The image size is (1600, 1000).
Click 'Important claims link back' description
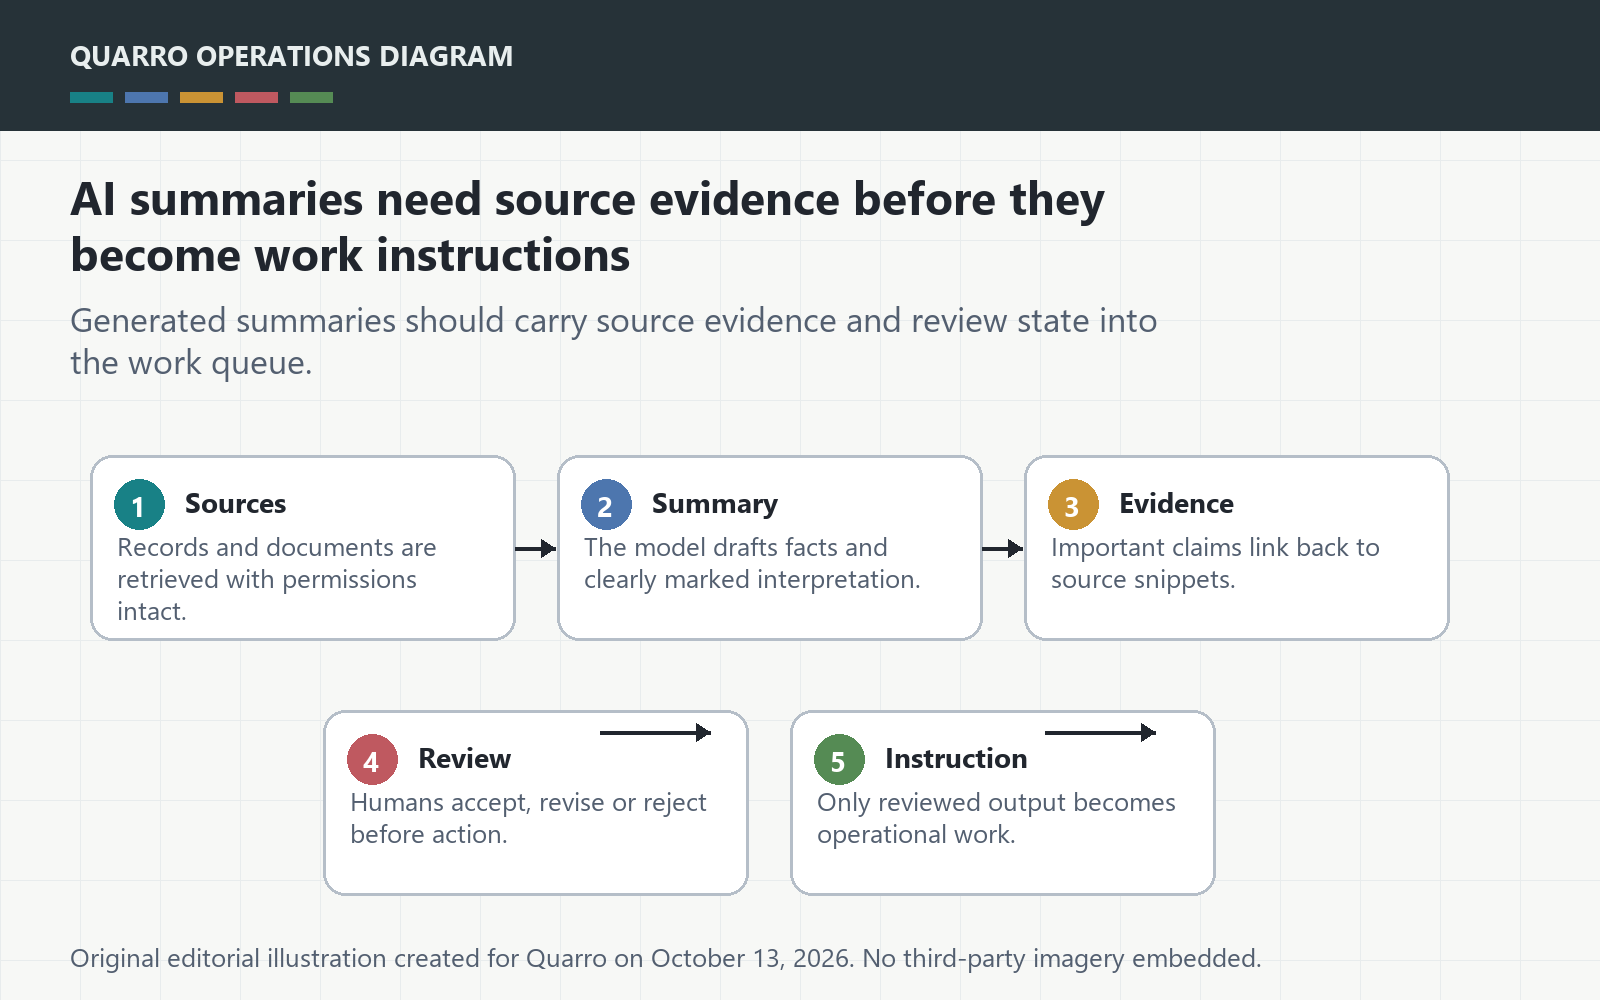pyautogui.click(x=1215, y=563)
